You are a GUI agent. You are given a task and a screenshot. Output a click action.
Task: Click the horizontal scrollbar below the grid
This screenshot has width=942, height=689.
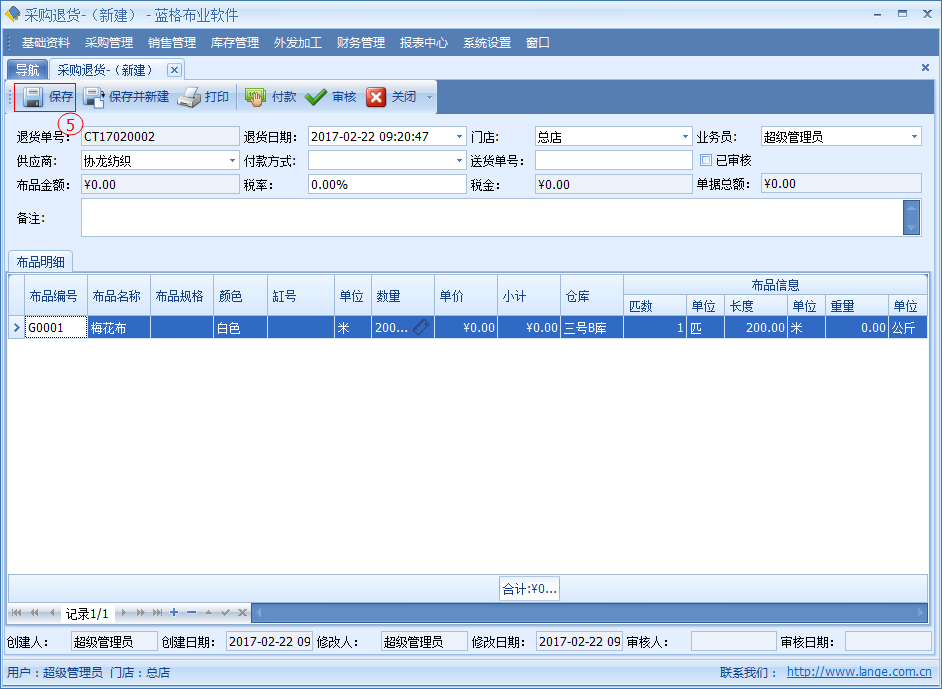[588, 612]
